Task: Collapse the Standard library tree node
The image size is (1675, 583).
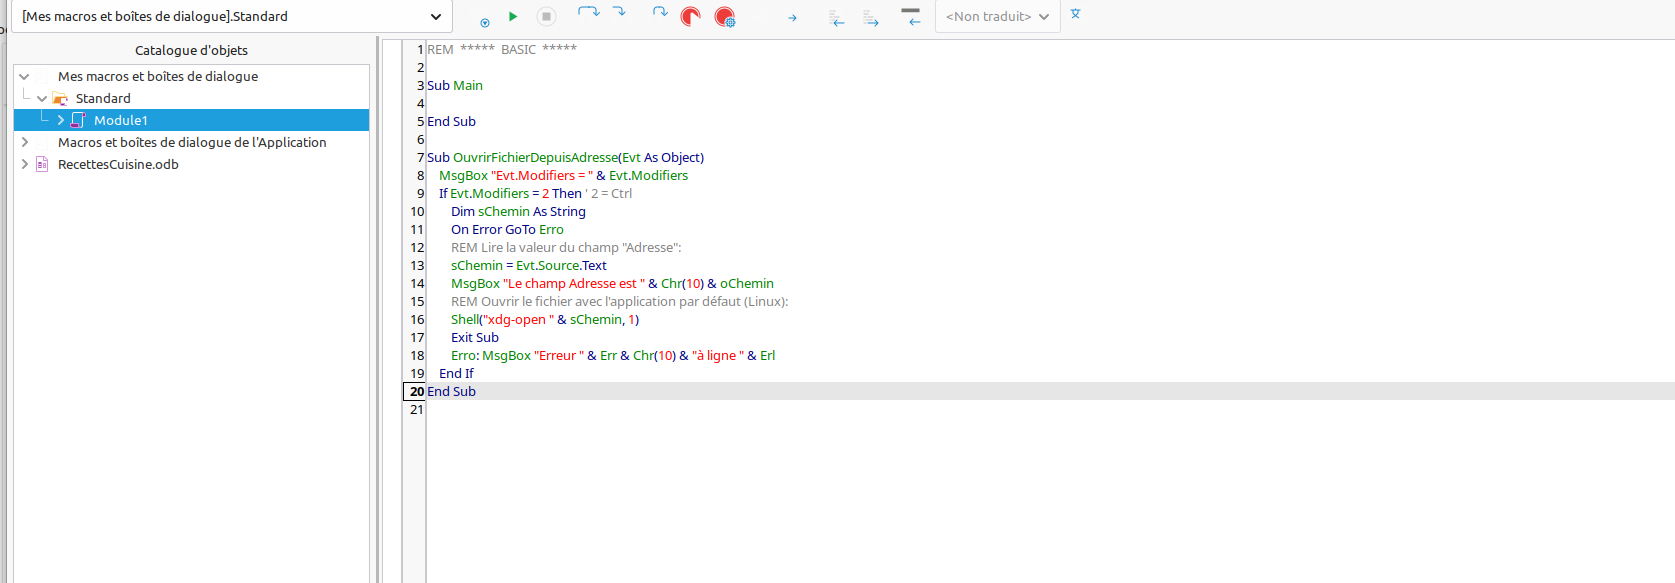Action: [x=42, y=99]
